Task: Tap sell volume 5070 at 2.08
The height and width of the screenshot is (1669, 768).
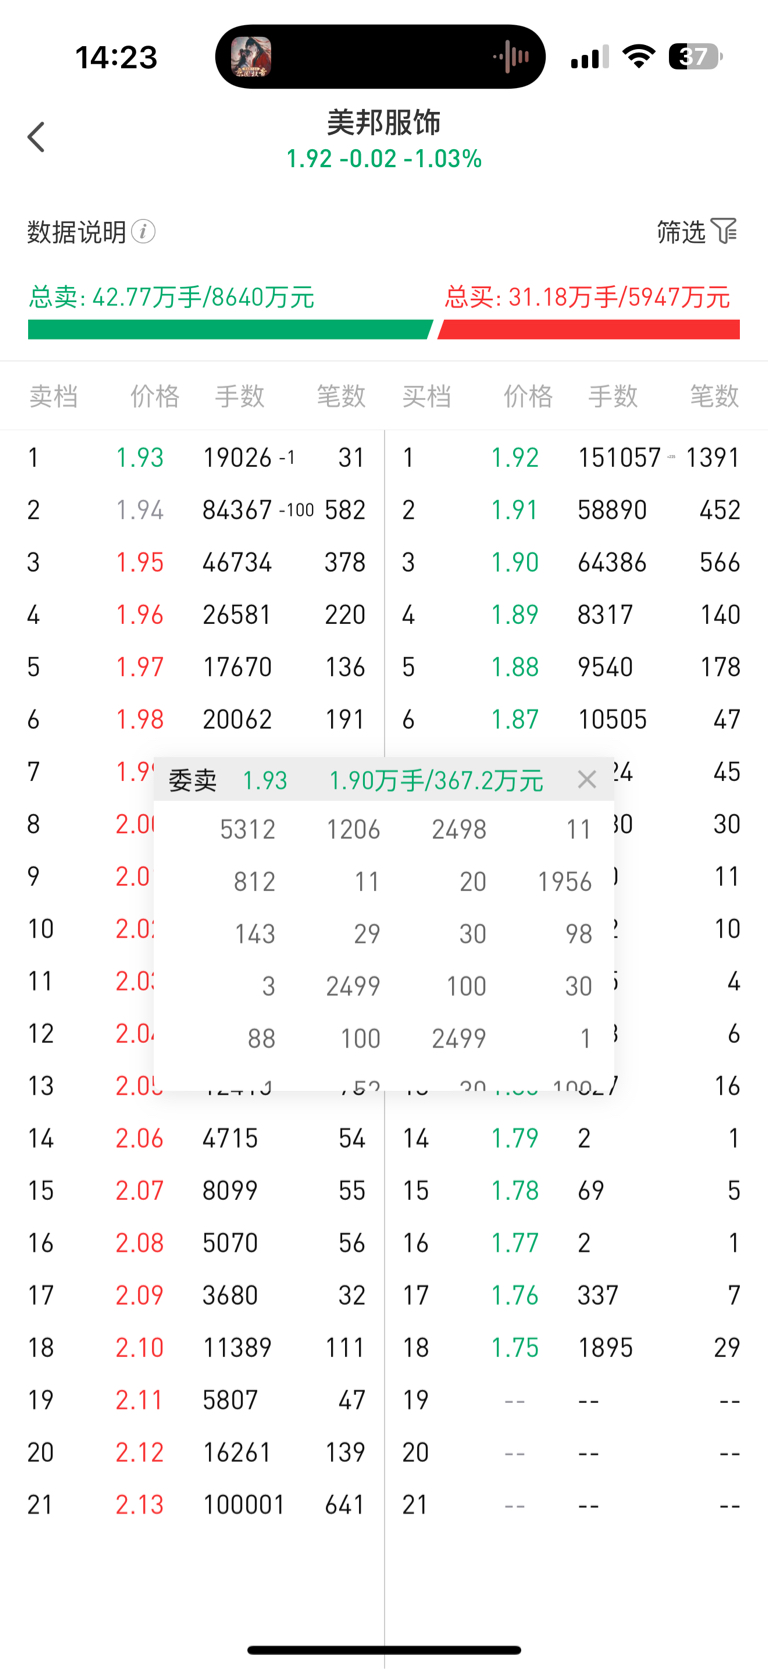Action: coord(230,1243)
